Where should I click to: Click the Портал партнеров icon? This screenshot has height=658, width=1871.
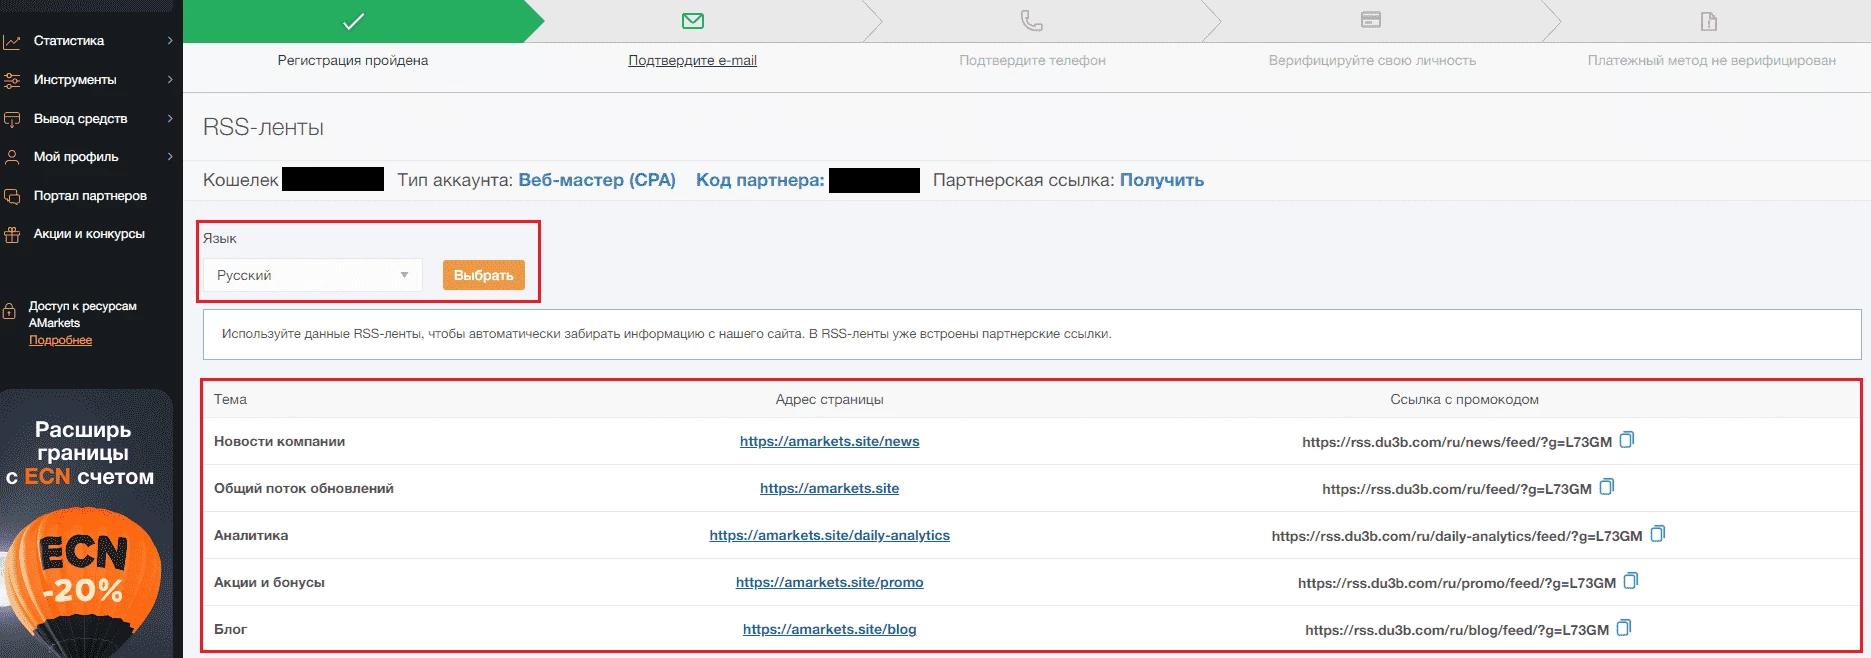click(12, 196)
